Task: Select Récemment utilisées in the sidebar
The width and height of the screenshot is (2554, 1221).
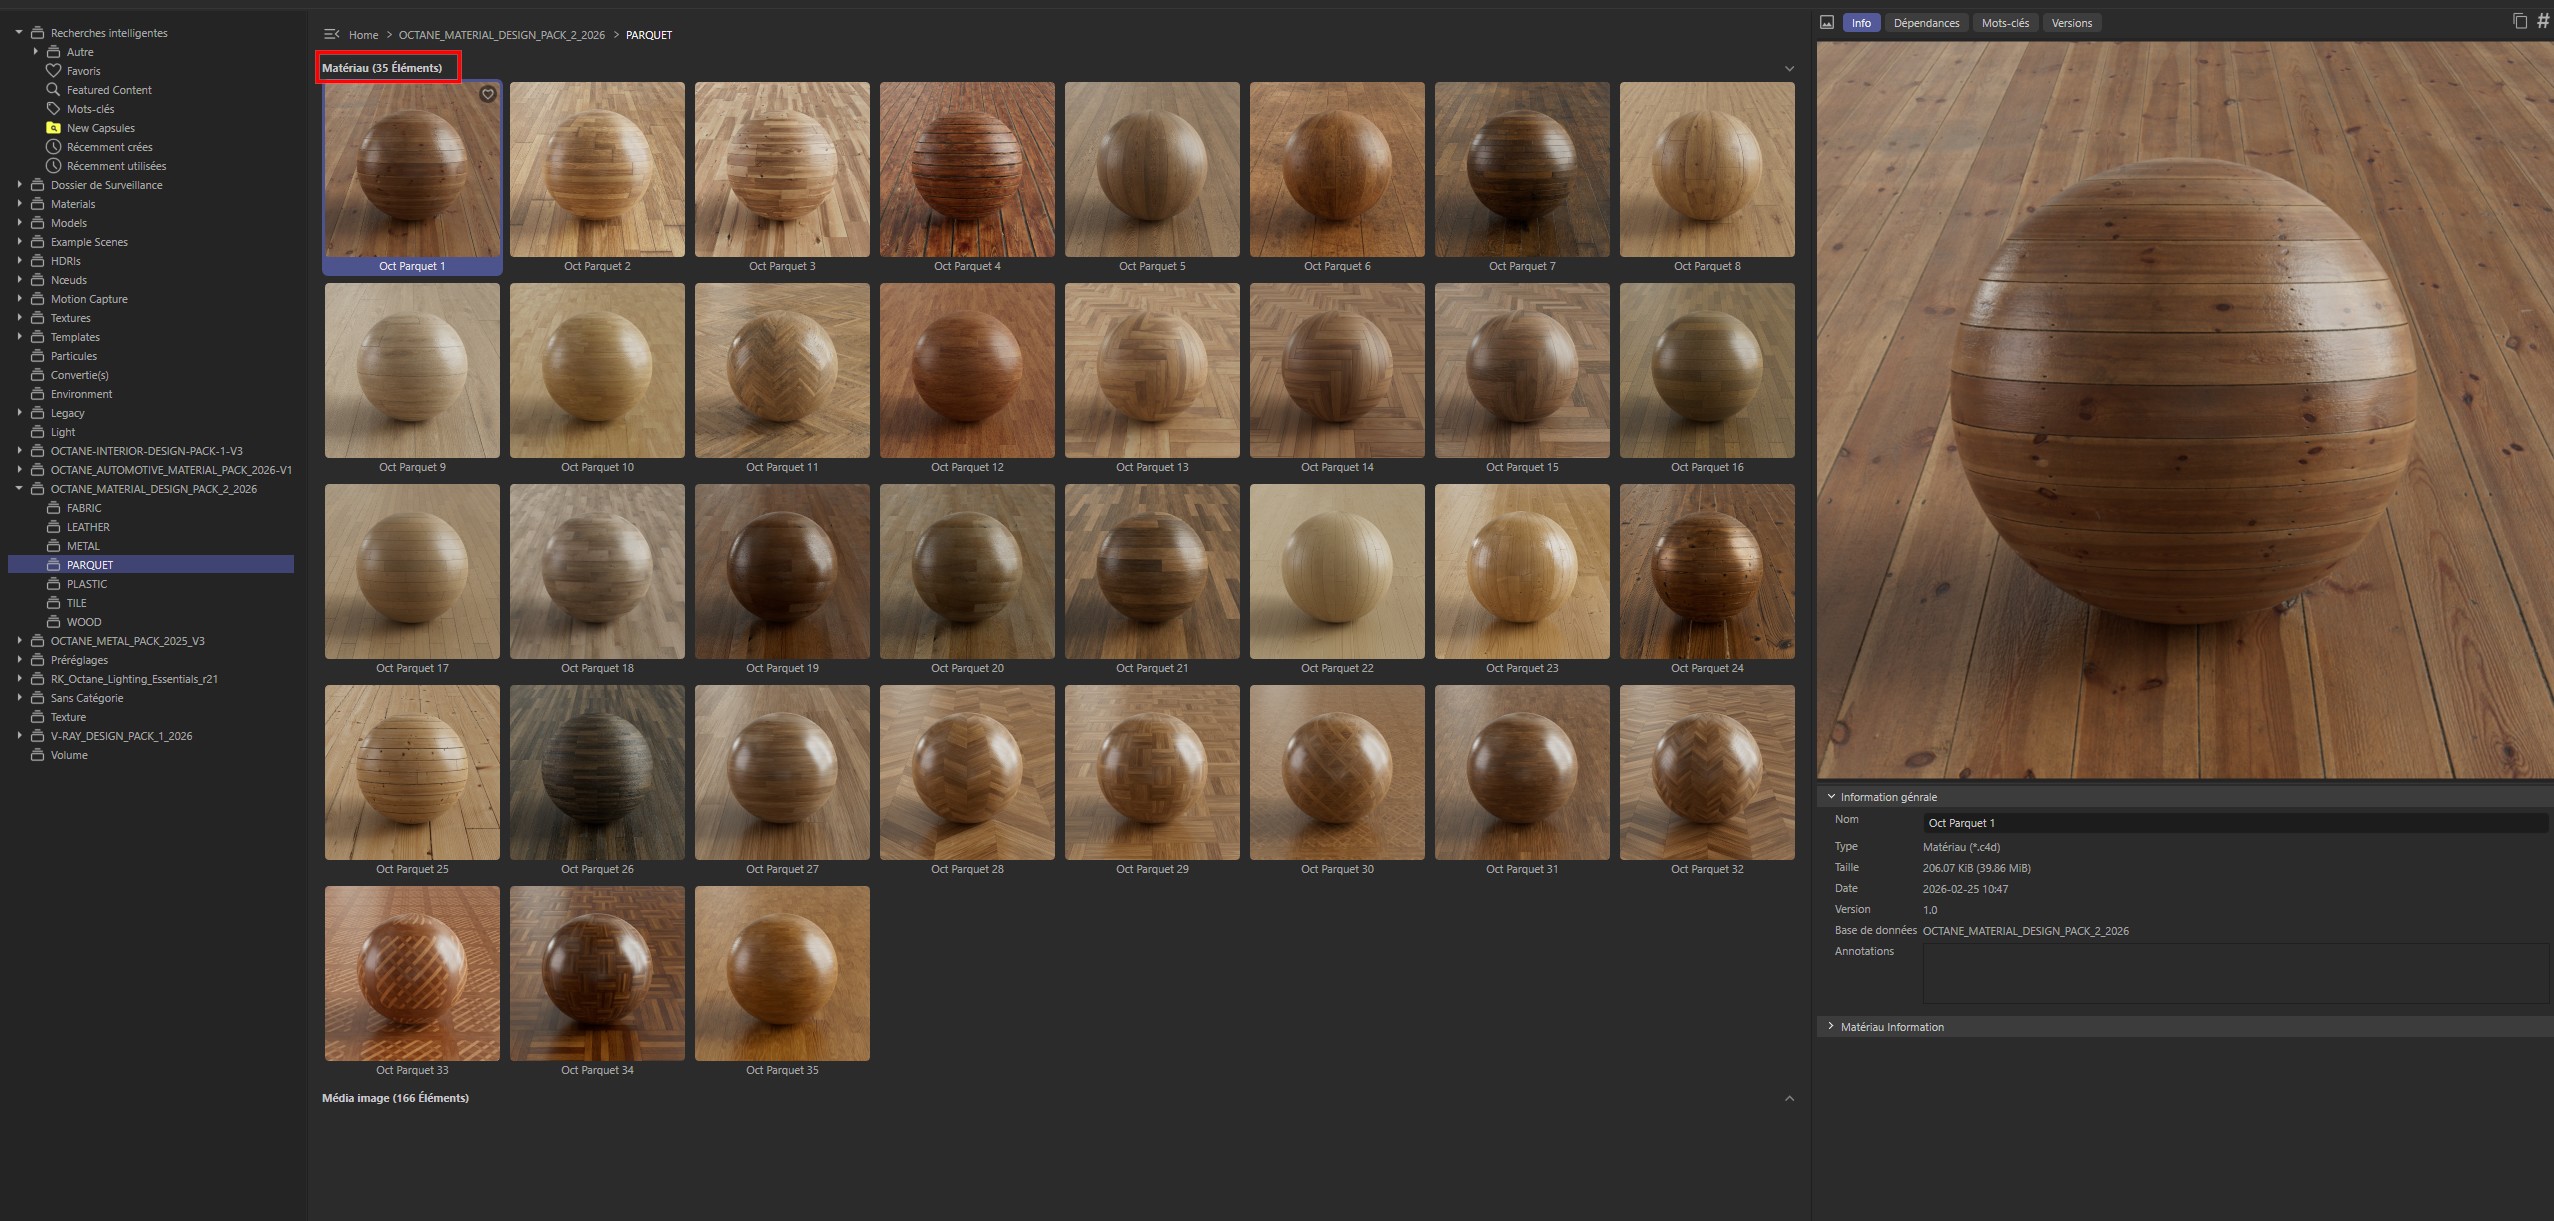Action: click(115, 165)
